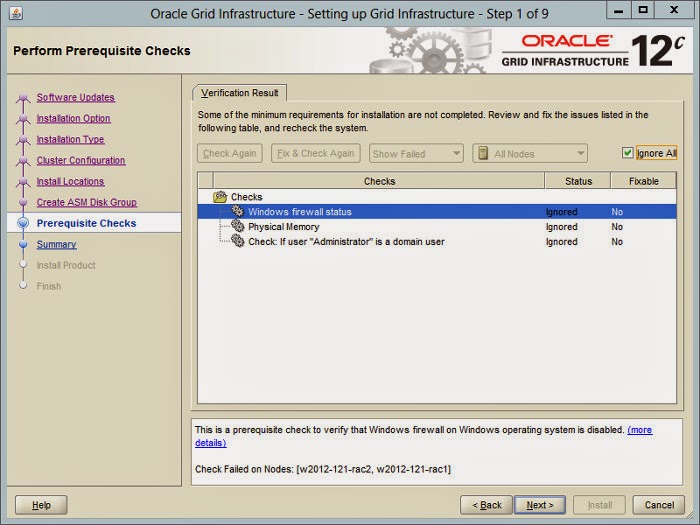Screen dimensions: 700x525
Task: Click the Checks column header
Action: click(379, 181)
